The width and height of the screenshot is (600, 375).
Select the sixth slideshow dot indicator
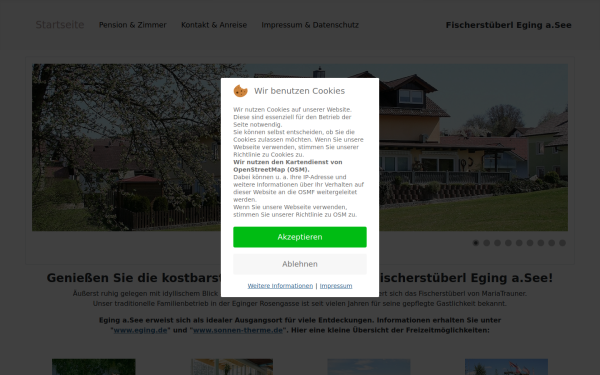point(530,243)
